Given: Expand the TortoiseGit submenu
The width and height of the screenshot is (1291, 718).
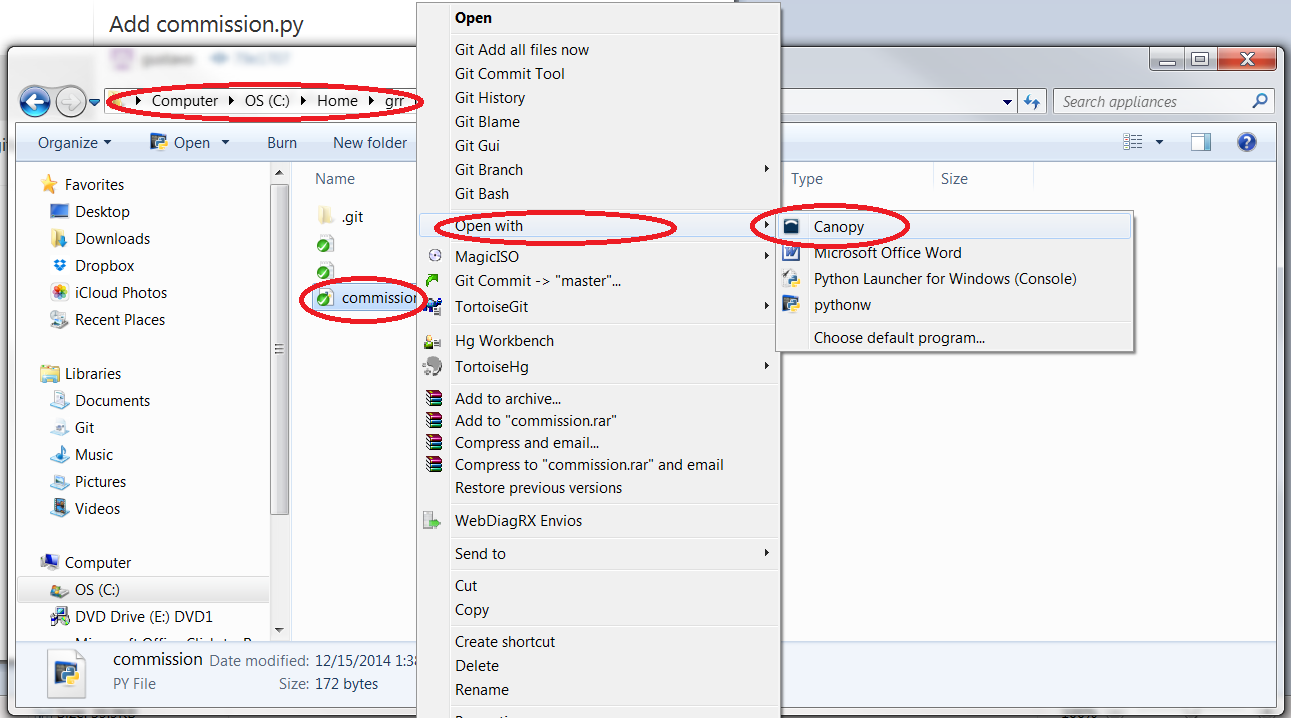Looking at the screenshot, I should coord(597,307).
